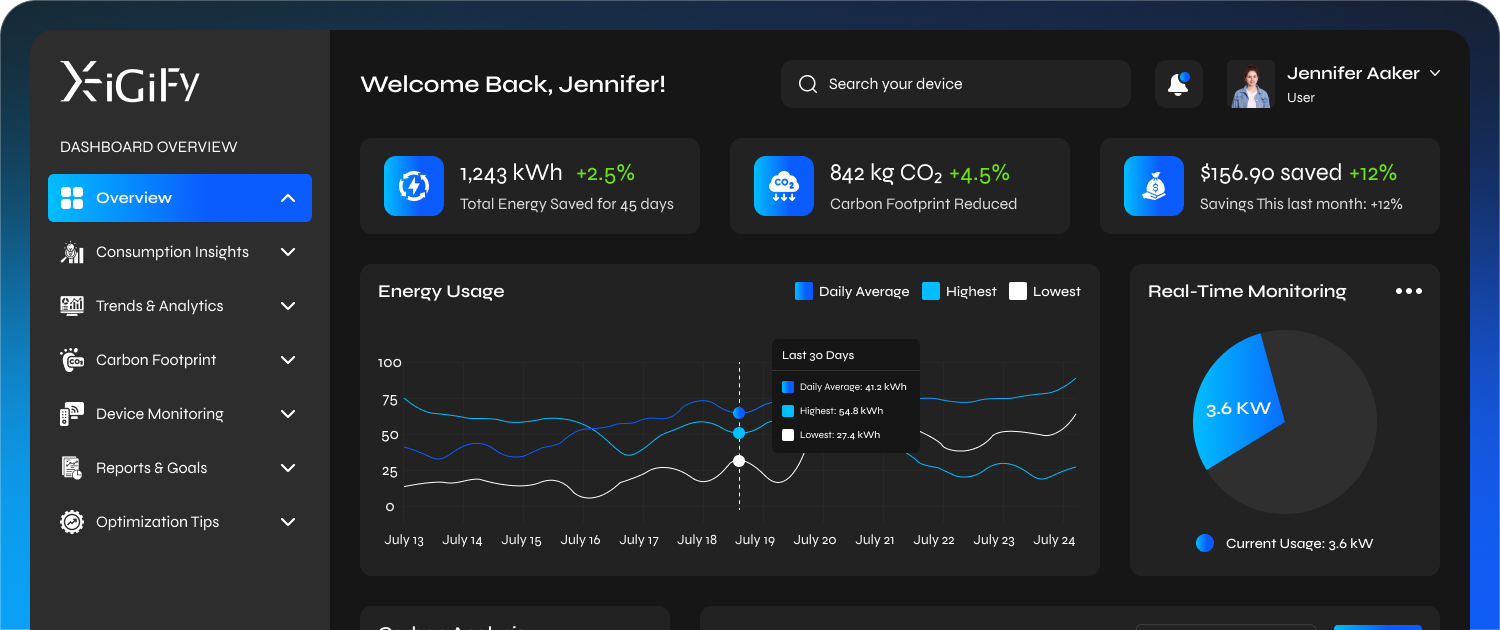The height and width of the screenshot is (630, 1500).
Task: Open the Jennifer Aaker account dropdown
Action: tap(1435, 73)
